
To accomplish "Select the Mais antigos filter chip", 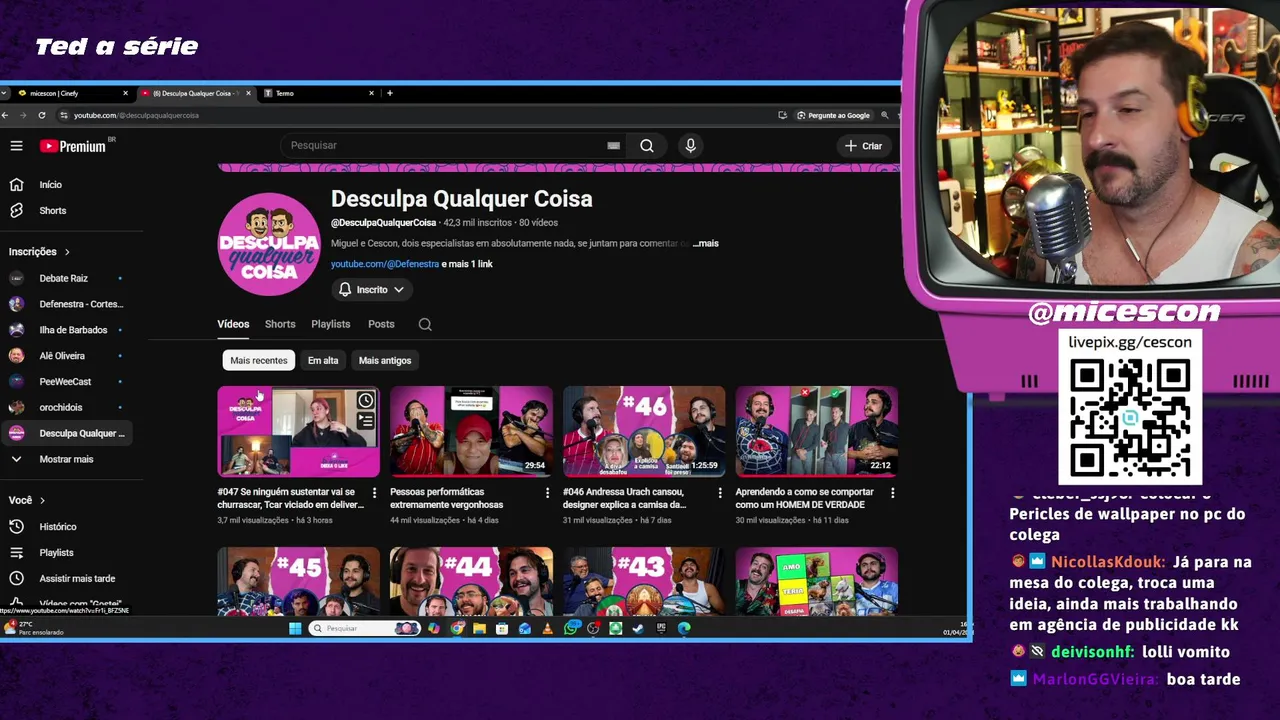I will pos(385,360).
